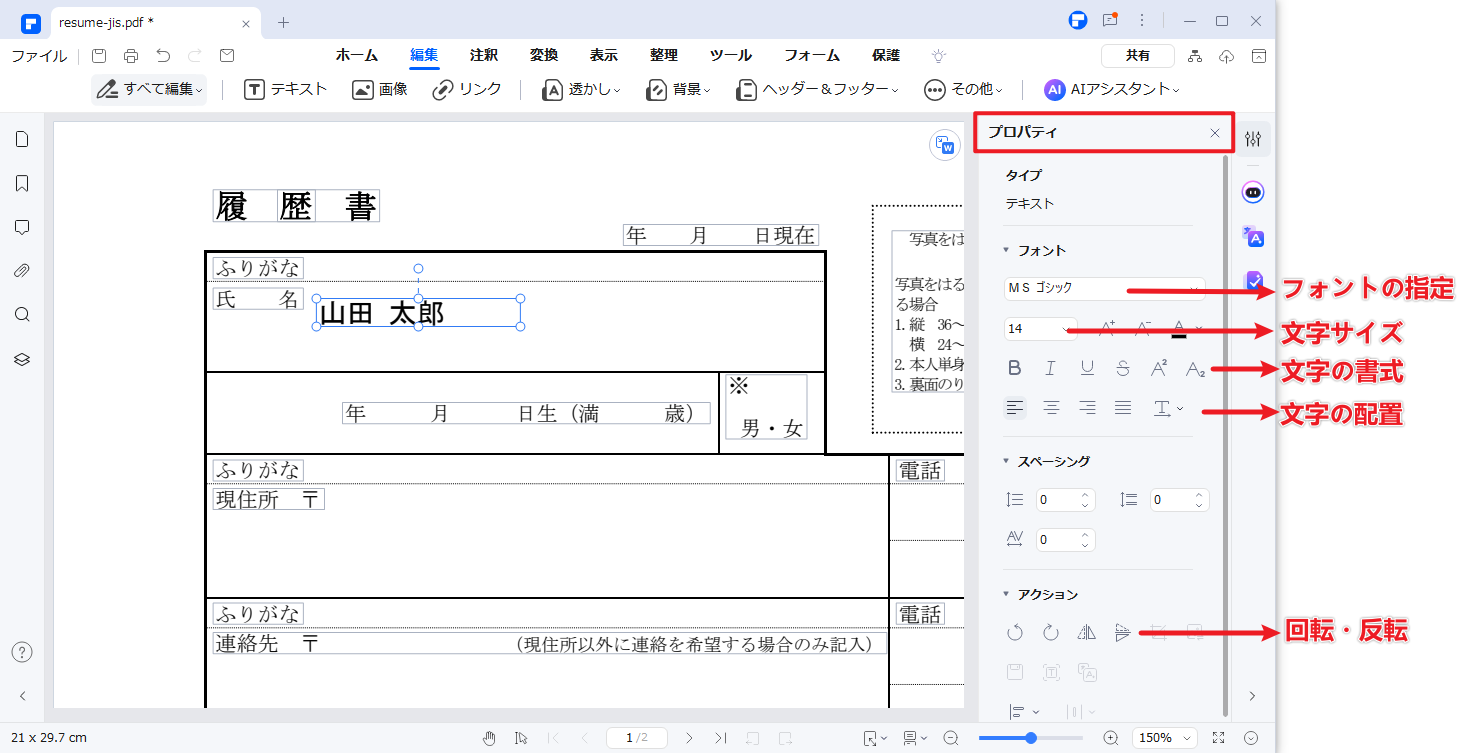Toggle Superscript formatting
Viewport: 1475px width, 753px height.
(1159, 369)
